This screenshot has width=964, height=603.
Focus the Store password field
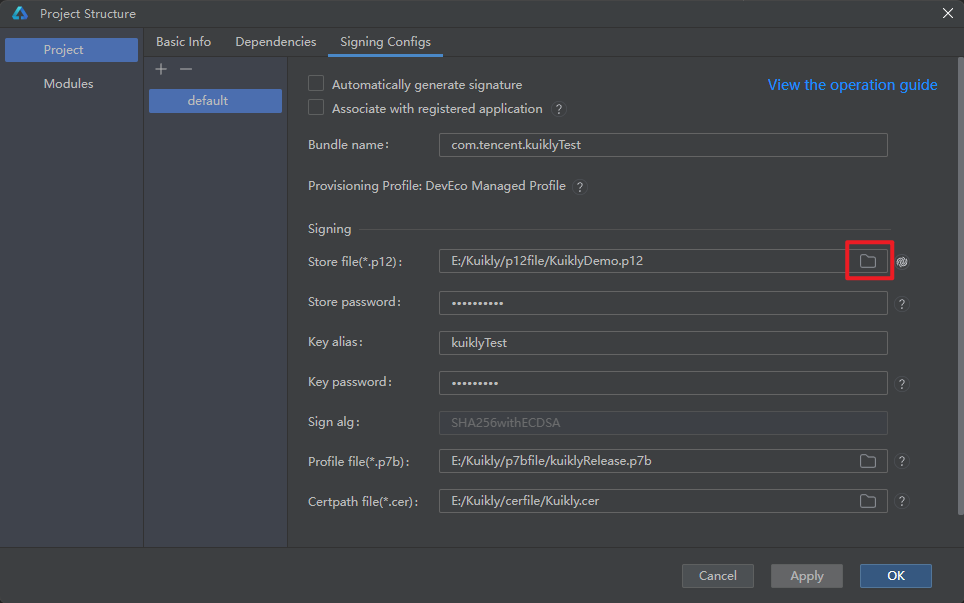(x=663, y=303)
